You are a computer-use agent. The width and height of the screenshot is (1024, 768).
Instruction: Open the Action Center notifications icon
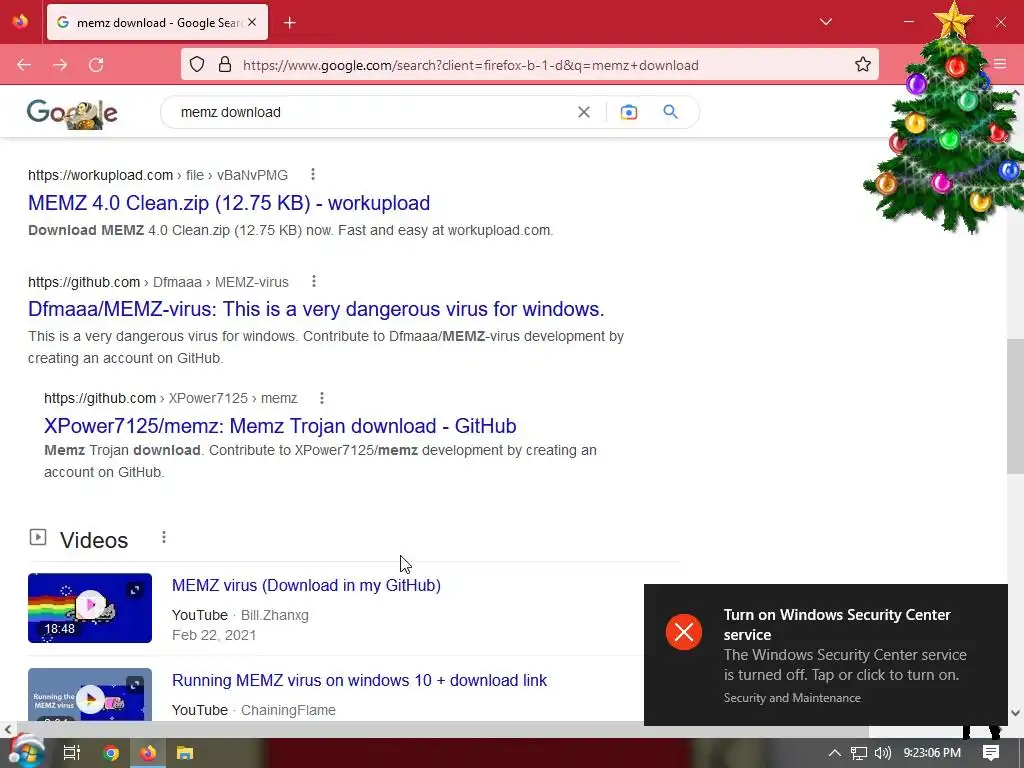pos(991,753)
